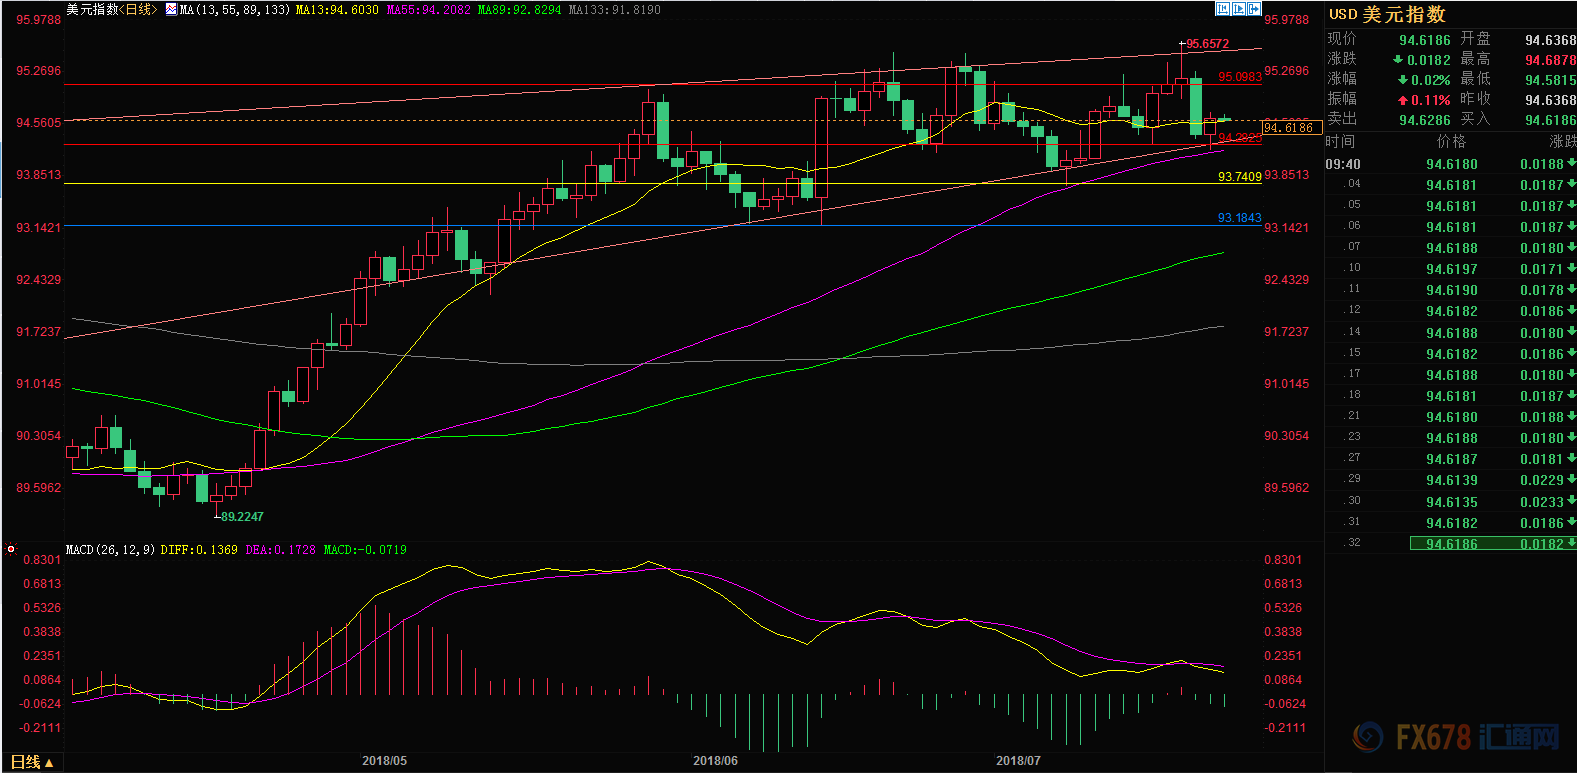The image size is (1577, 773).
Task: Click the MA indicator icon beside MA(13,55,89,133)
Action: pyautogui.click(x=171, y=9)
